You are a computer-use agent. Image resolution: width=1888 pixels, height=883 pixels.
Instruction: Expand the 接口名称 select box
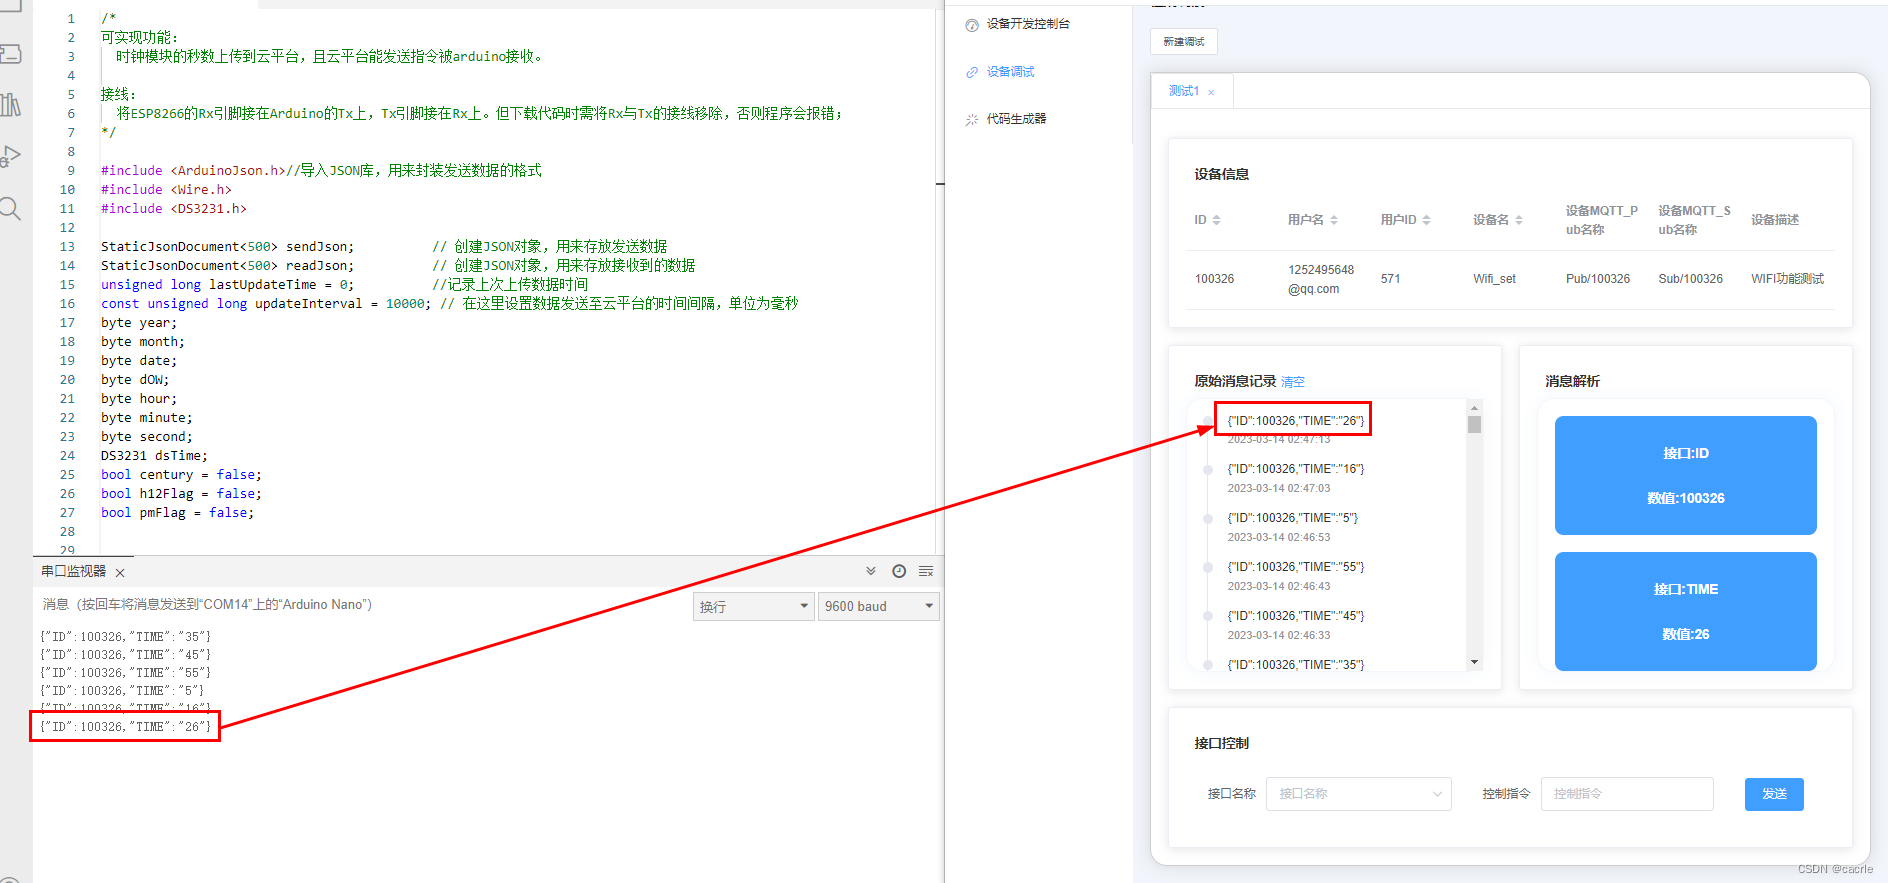[x=1358, y=794]
